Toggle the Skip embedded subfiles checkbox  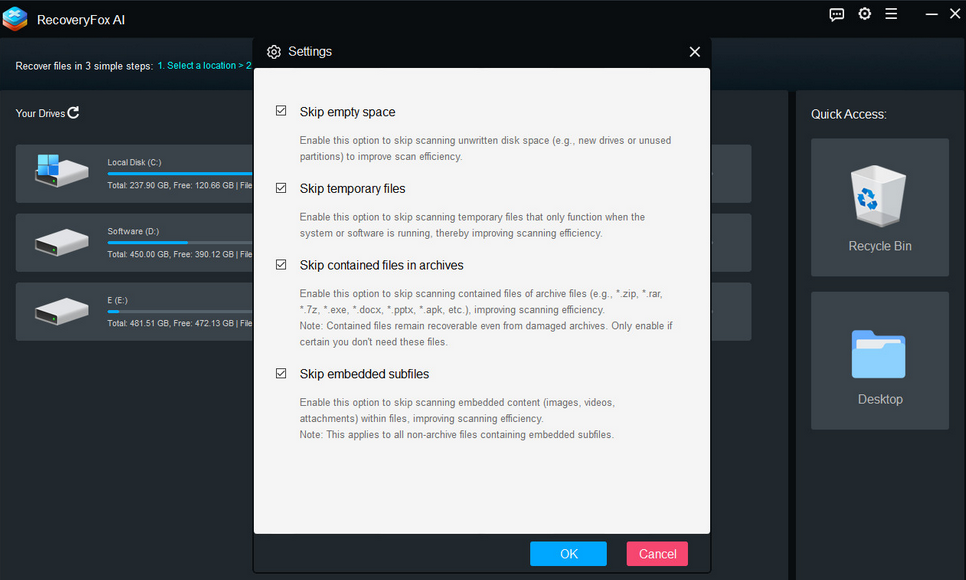pos(281,374)
